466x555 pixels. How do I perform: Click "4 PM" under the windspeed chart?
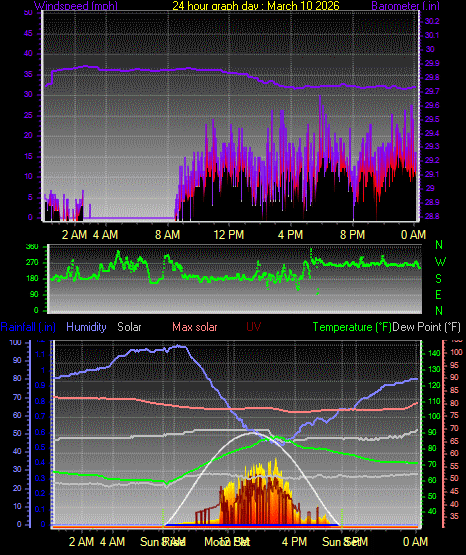290,235
